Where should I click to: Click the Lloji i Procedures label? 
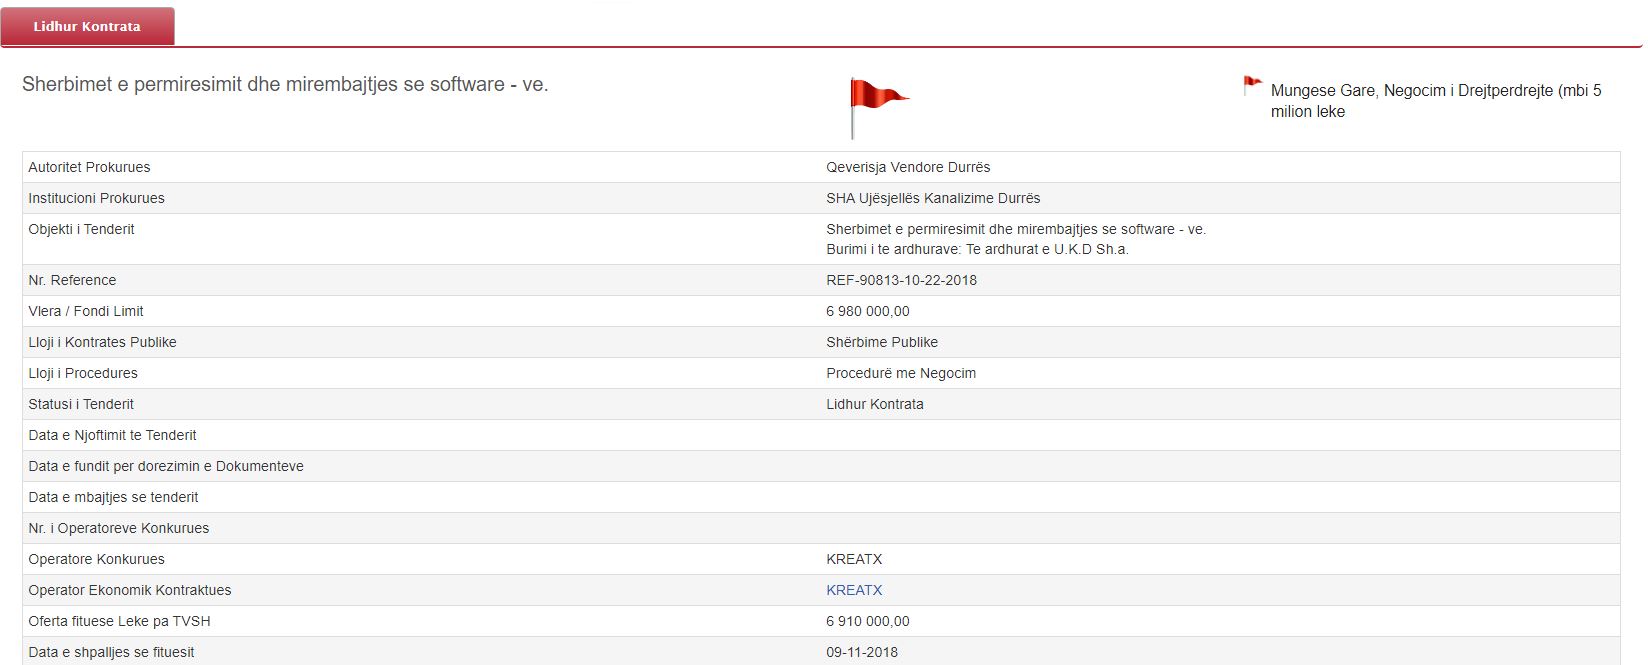coord(83,373)
